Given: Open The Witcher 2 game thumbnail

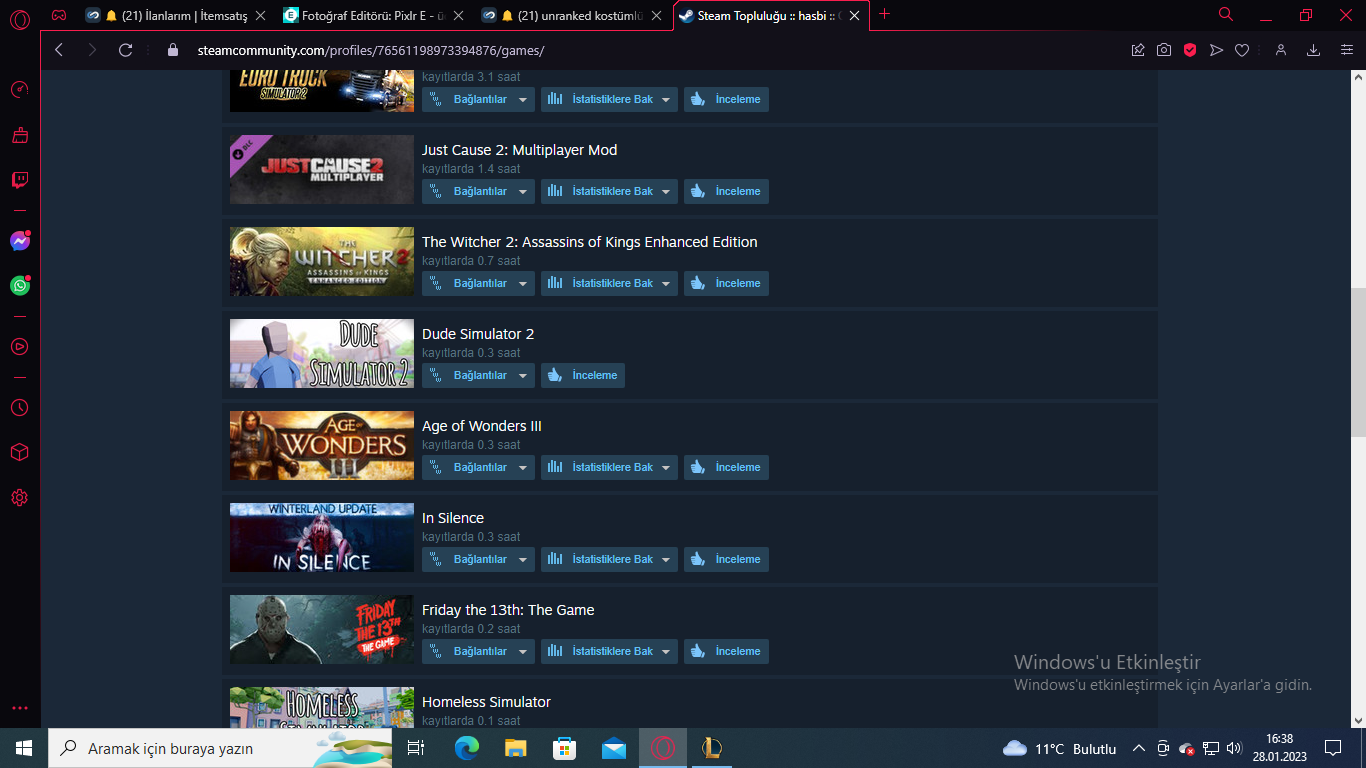Looking at the screenshot, I should 322,261.
